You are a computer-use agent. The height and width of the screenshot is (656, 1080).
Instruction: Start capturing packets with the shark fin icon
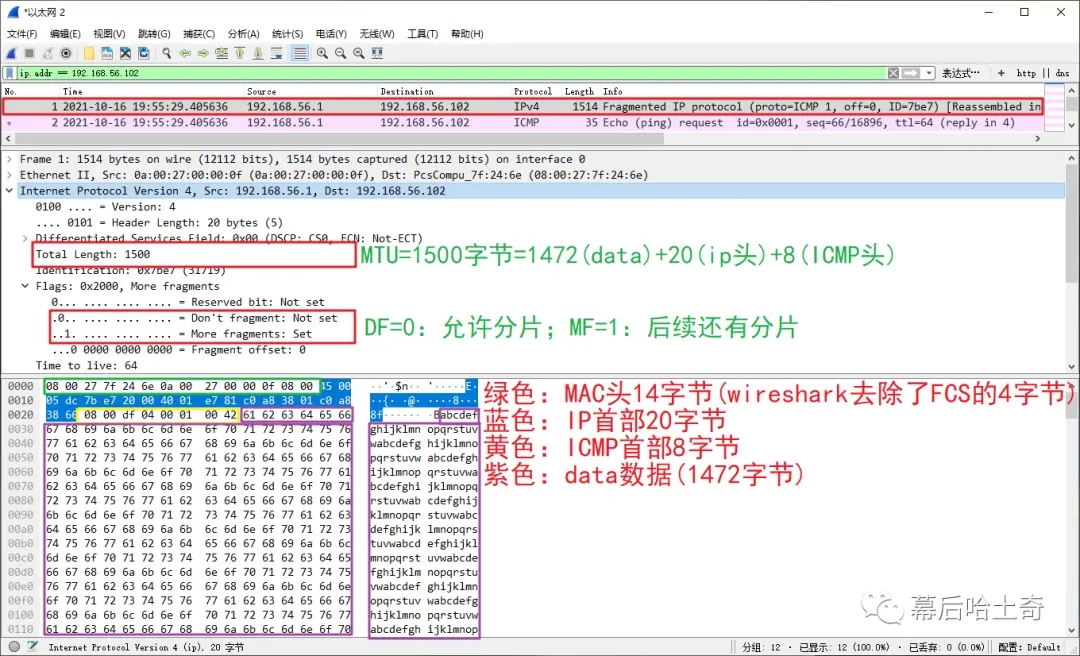pos(12,53)
